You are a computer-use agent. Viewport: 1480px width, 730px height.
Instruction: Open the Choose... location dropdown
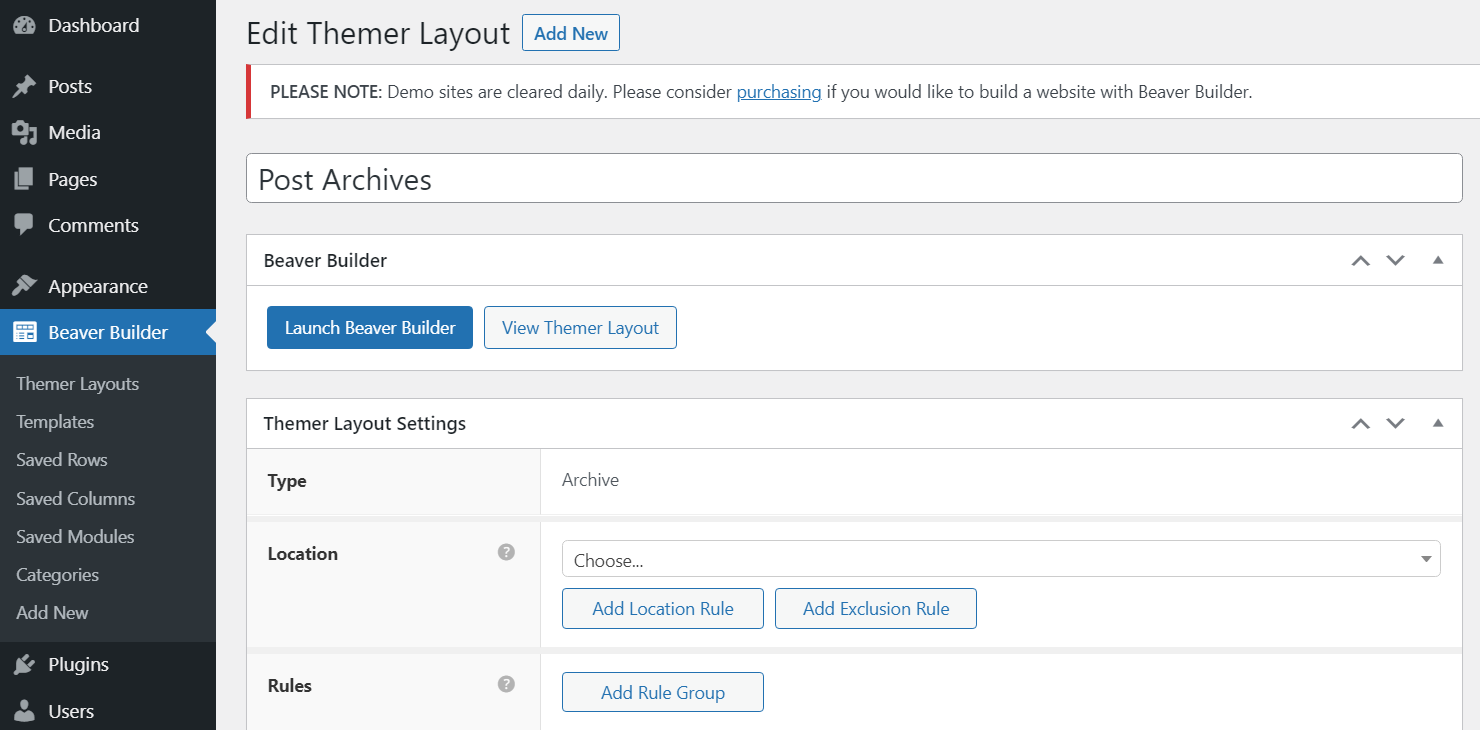click(x=1000, y=558)
